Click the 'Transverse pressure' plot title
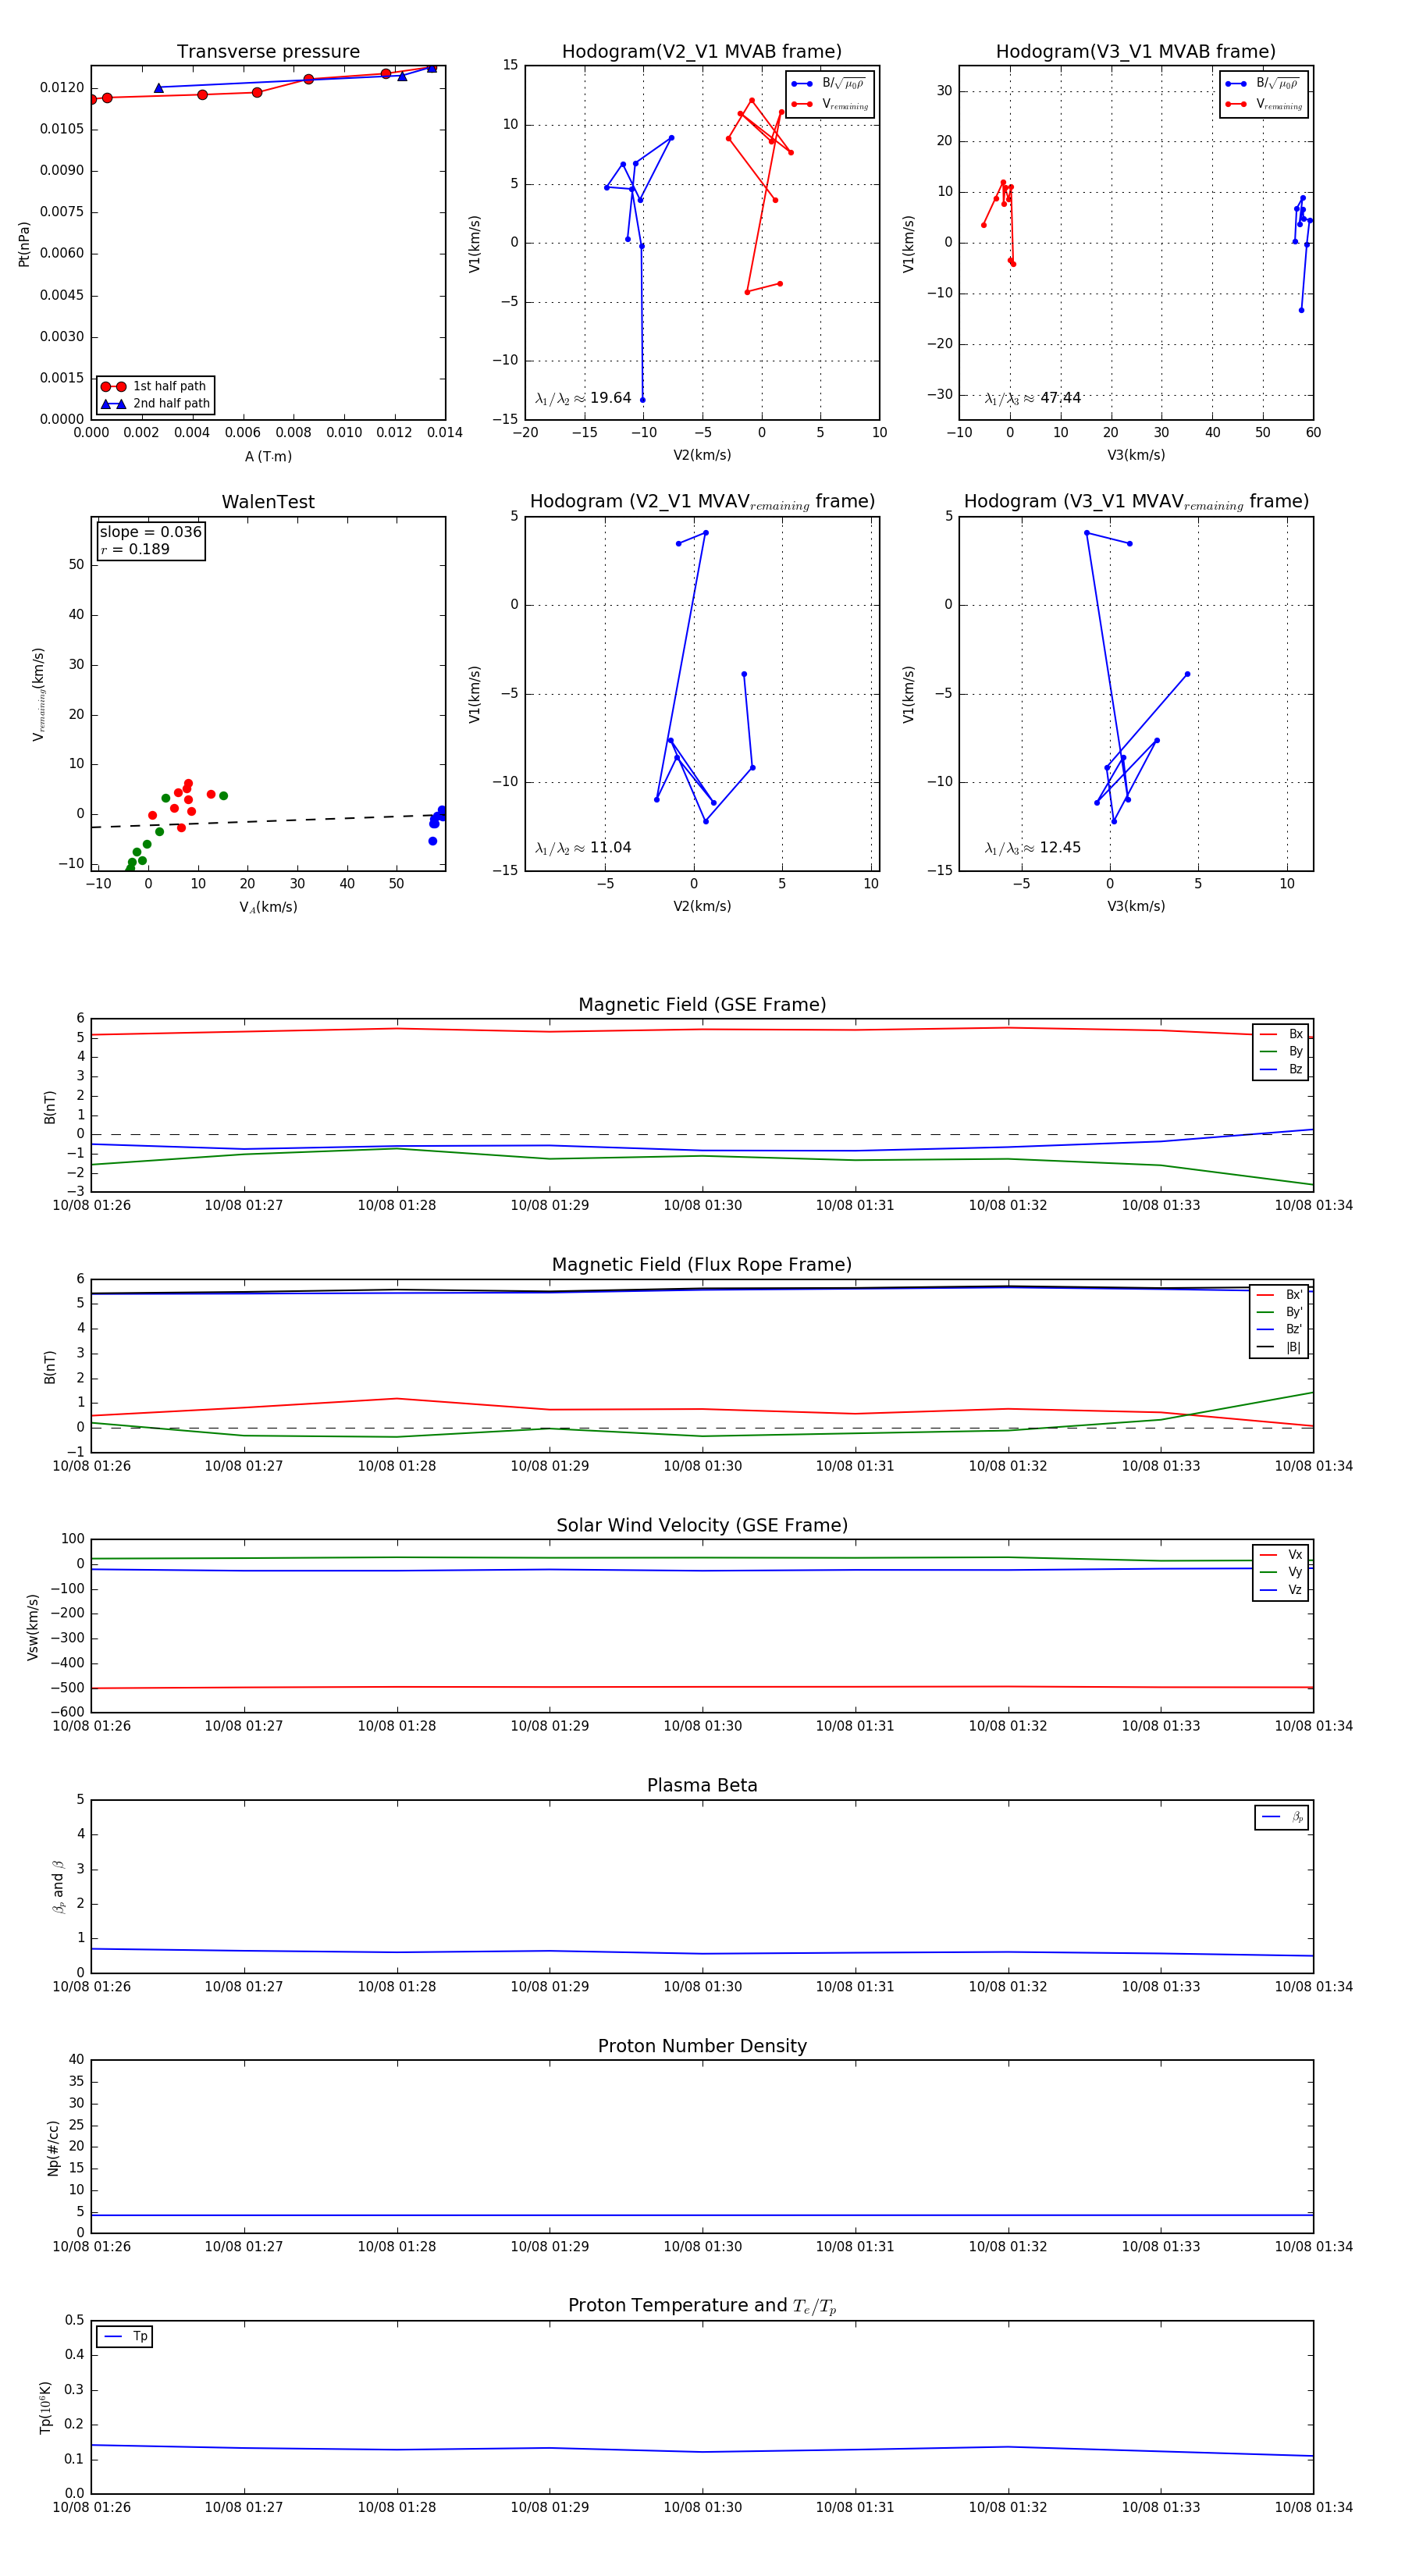 (x=268, y=52)
